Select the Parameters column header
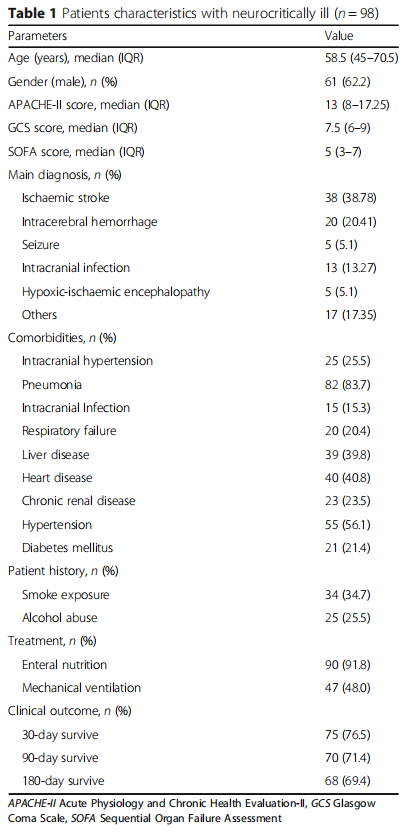 click(x=37, y=36)
